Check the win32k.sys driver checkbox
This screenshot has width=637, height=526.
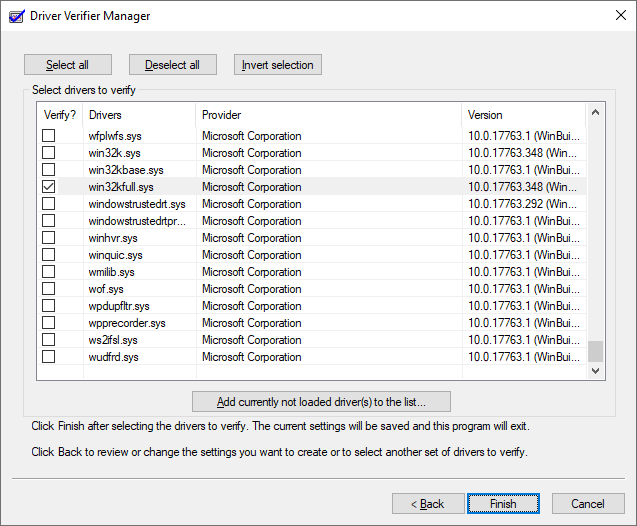click(x=48, y=153)
